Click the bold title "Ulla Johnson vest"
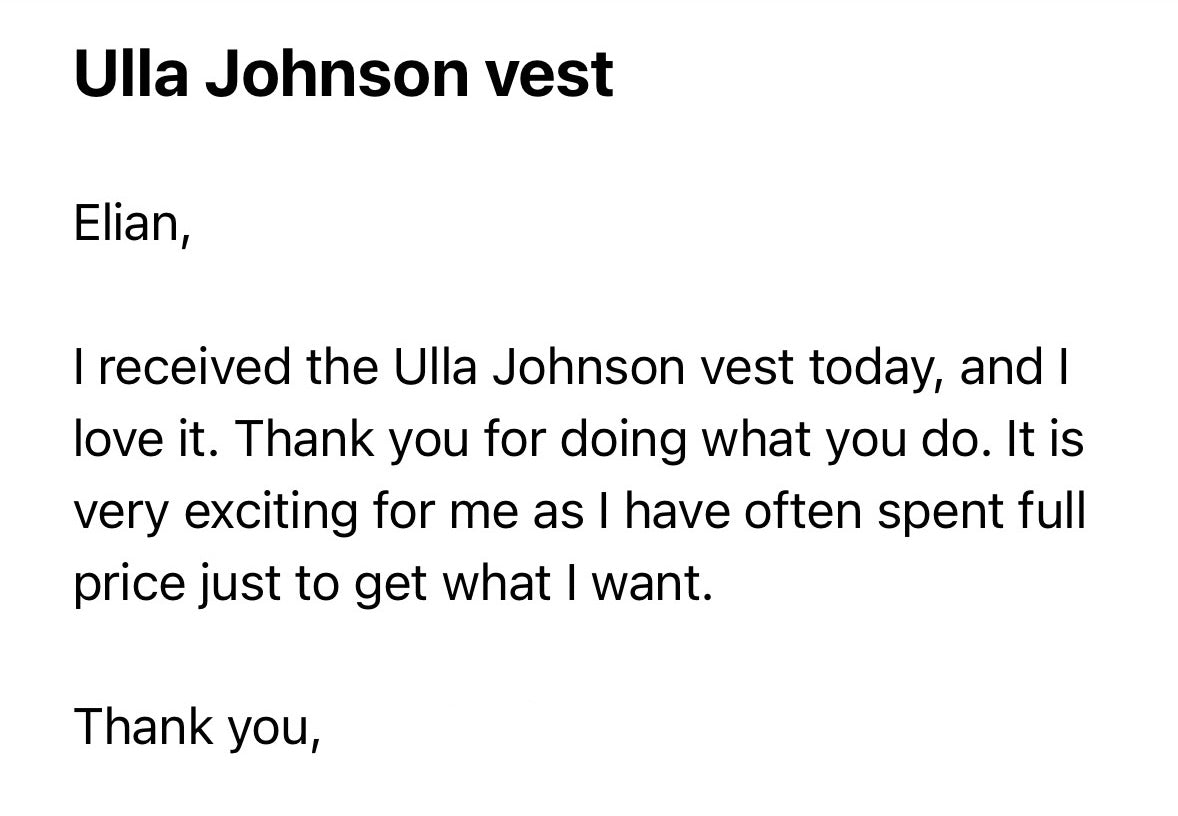1178x816 pixels. pyautogui.click(x=343, y=74)
